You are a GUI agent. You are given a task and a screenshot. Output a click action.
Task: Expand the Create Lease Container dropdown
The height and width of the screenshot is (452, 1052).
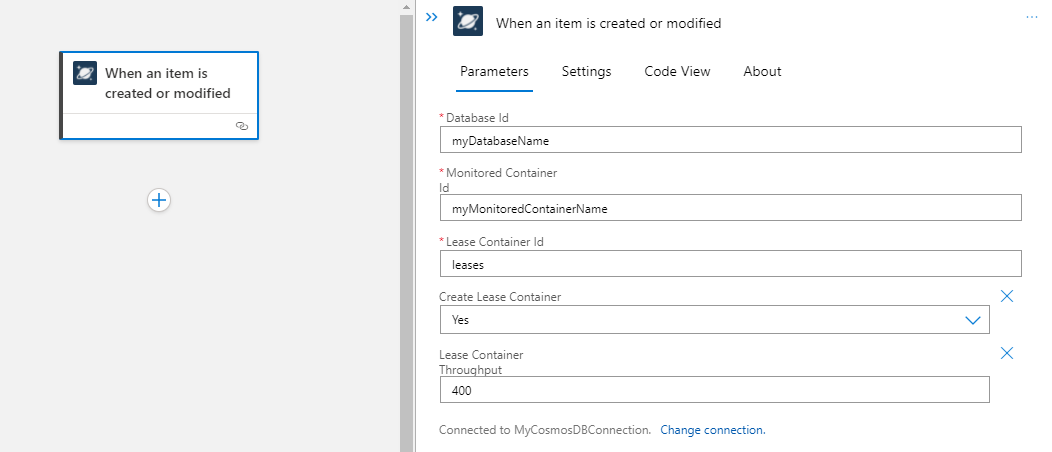coord(972,320)
